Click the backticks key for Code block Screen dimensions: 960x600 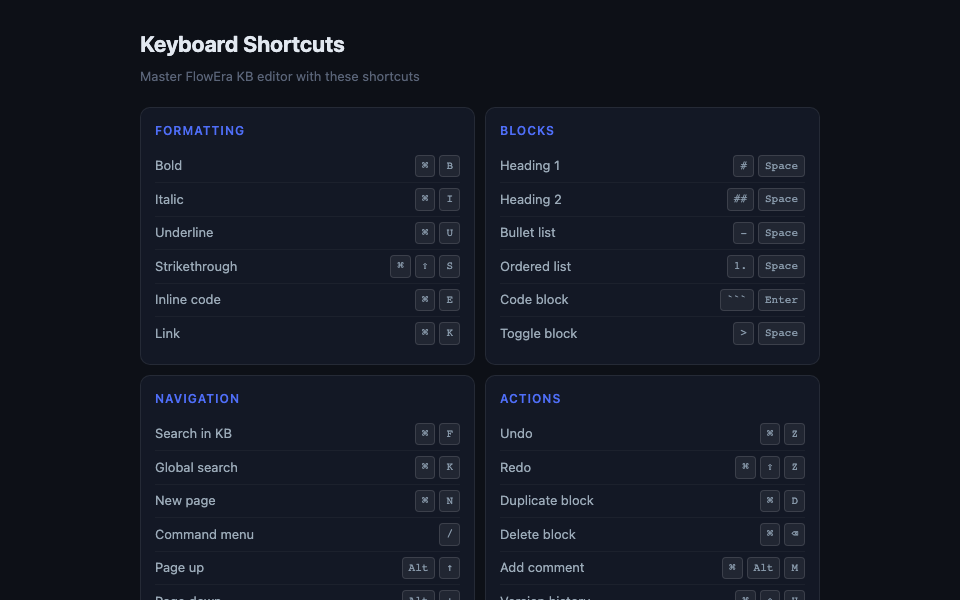pyautogui.click(x=737, y=300)
